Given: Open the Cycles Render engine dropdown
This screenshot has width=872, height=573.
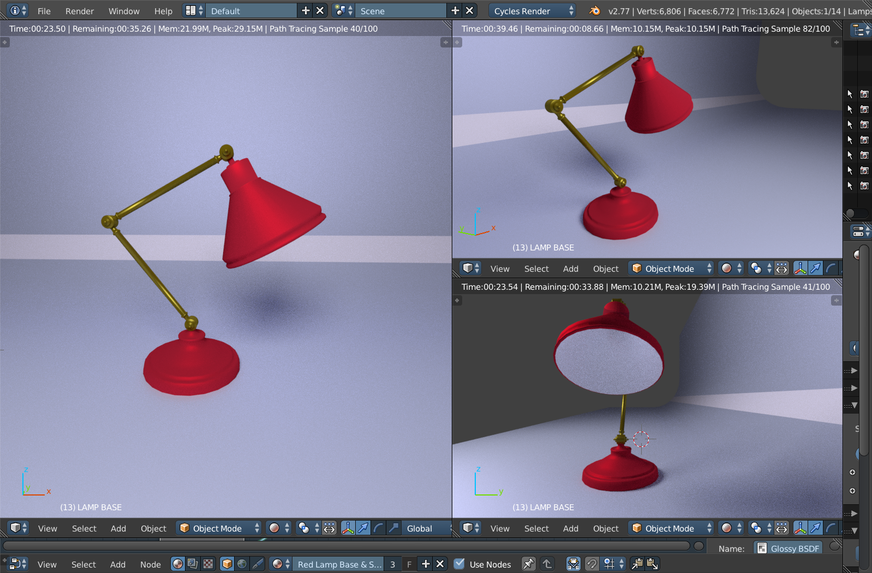Looking at the screenshot, I should pyautogui.click(x=533, y=10).
